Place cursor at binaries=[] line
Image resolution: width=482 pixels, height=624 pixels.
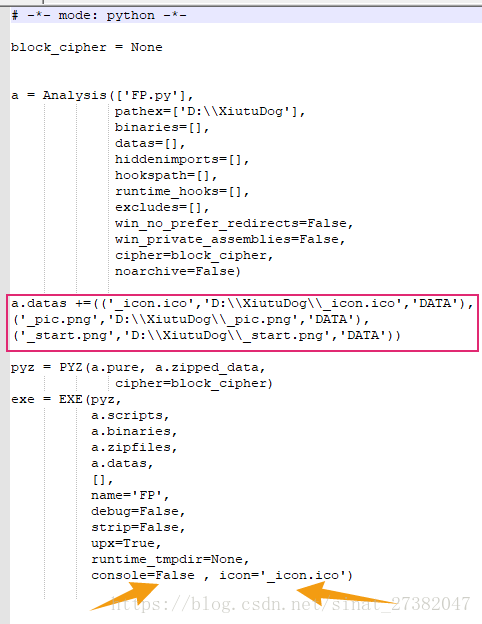(162, 127)
